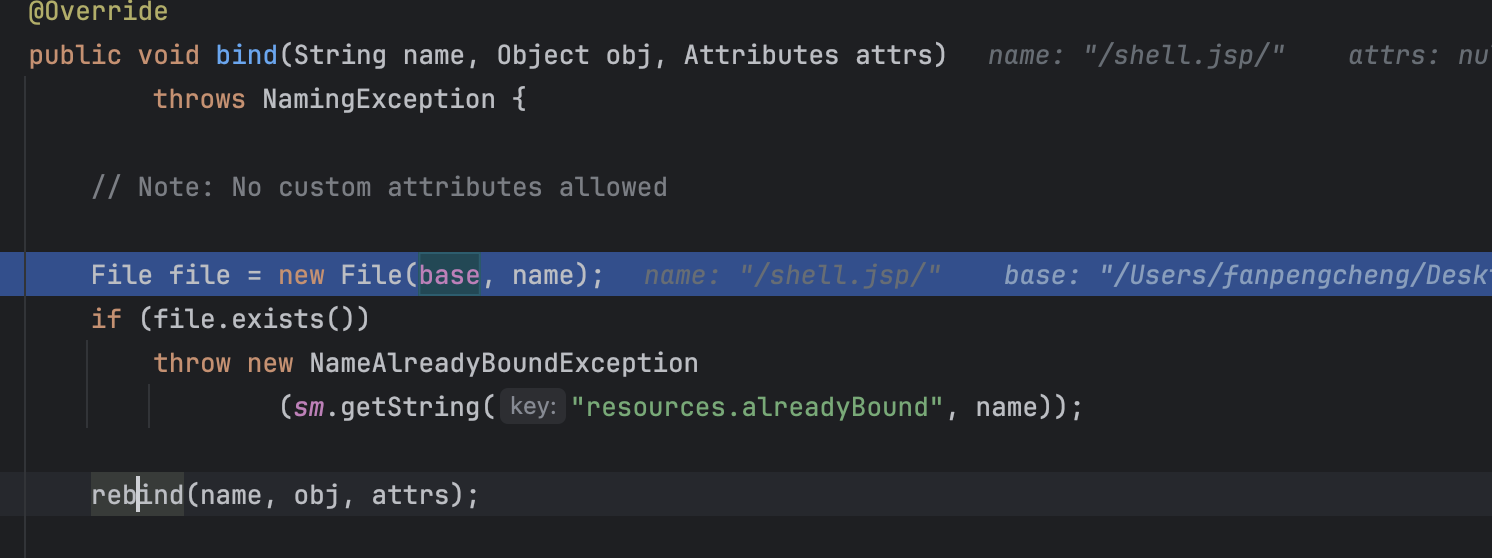Place the cursor on the bind method name
This screenshot has width=1492, height=558.
(246, 55)
